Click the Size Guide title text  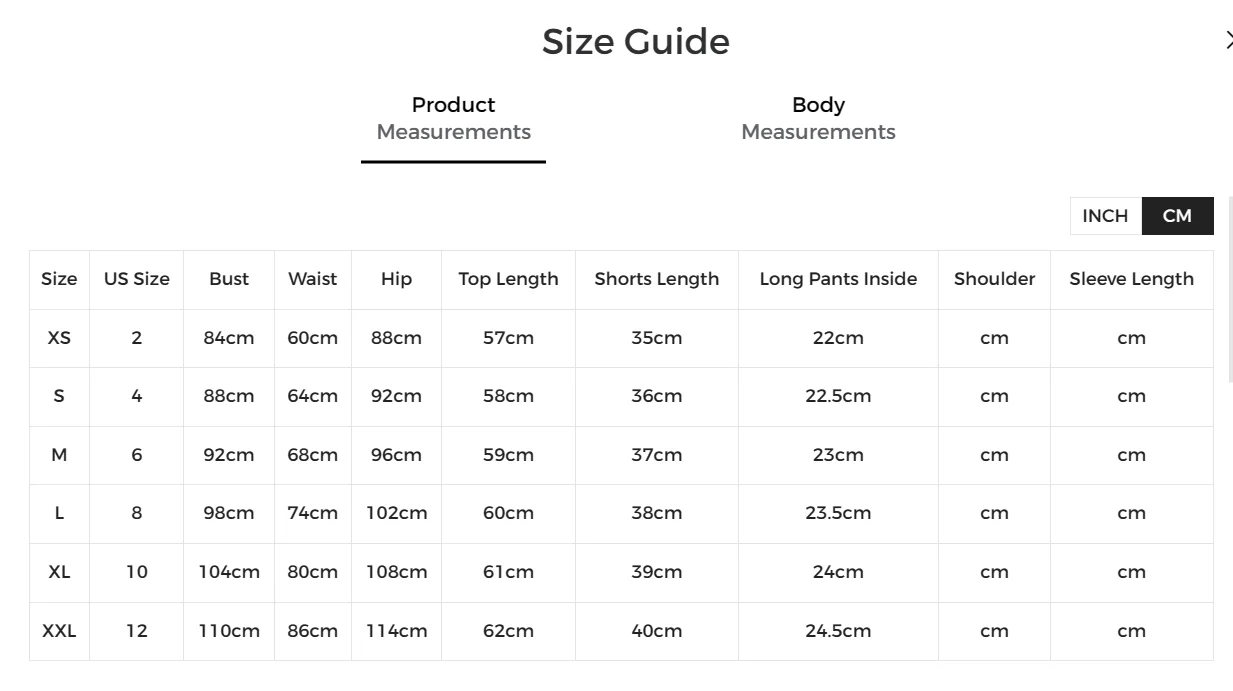(636, 41)
